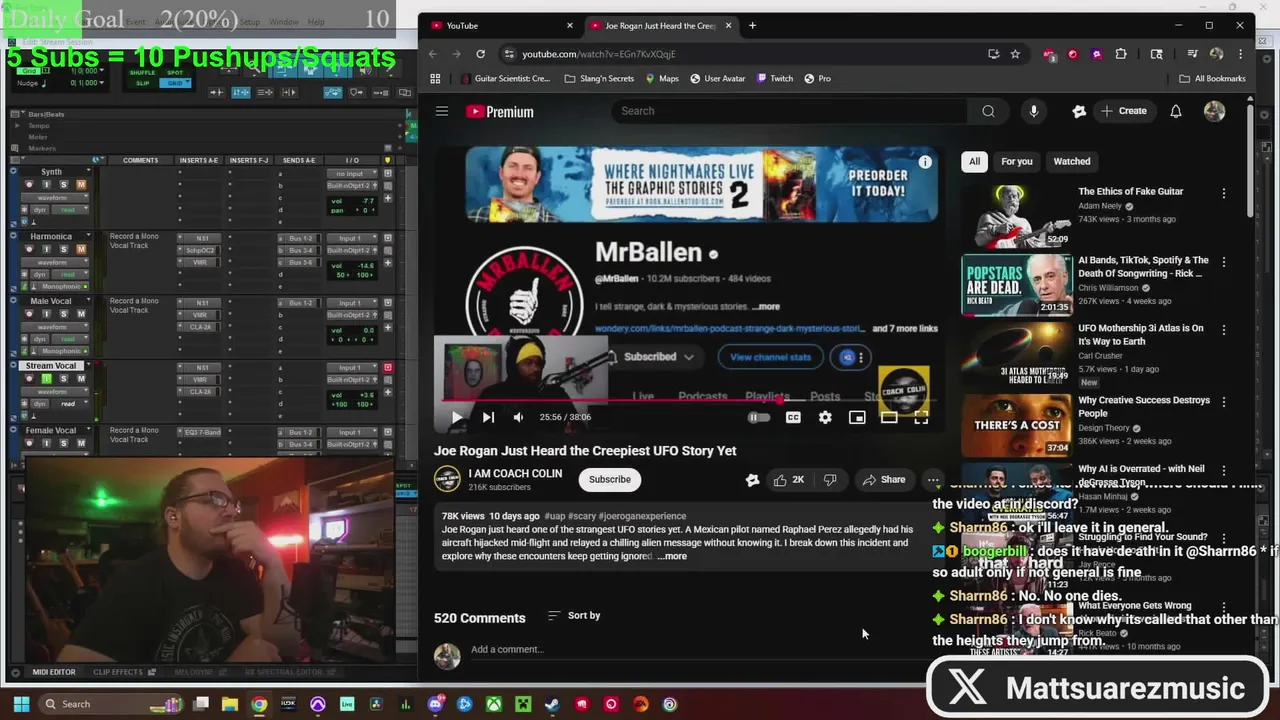
Task: Mute the Stream Vocal track
Action: [x=81, y=379]
